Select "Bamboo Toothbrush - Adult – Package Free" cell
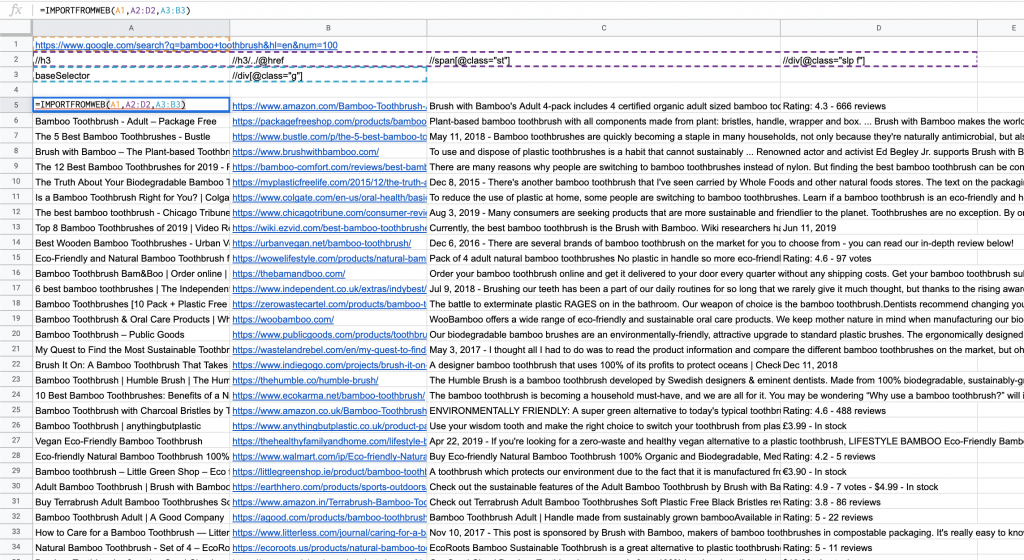Screen dimensions: 1024x560 pos(131,121)
